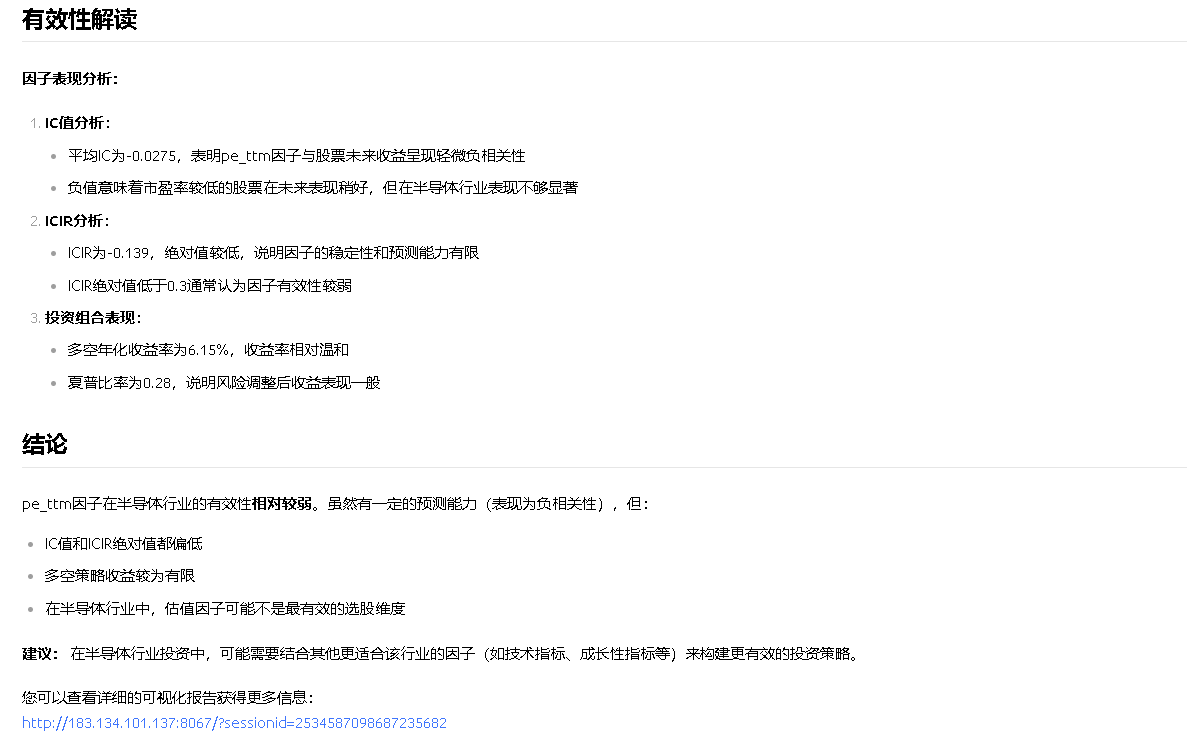Click the 夏普比率为0.28 bullet line
The height and width of the screenshot is (746, 1187).
tap(223, 383)
